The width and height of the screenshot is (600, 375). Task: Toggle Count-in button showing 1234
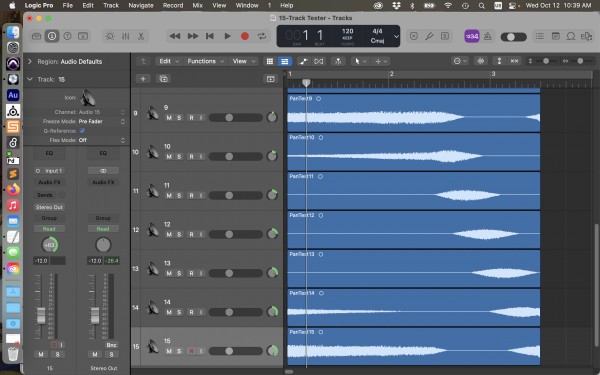[472, 36]
